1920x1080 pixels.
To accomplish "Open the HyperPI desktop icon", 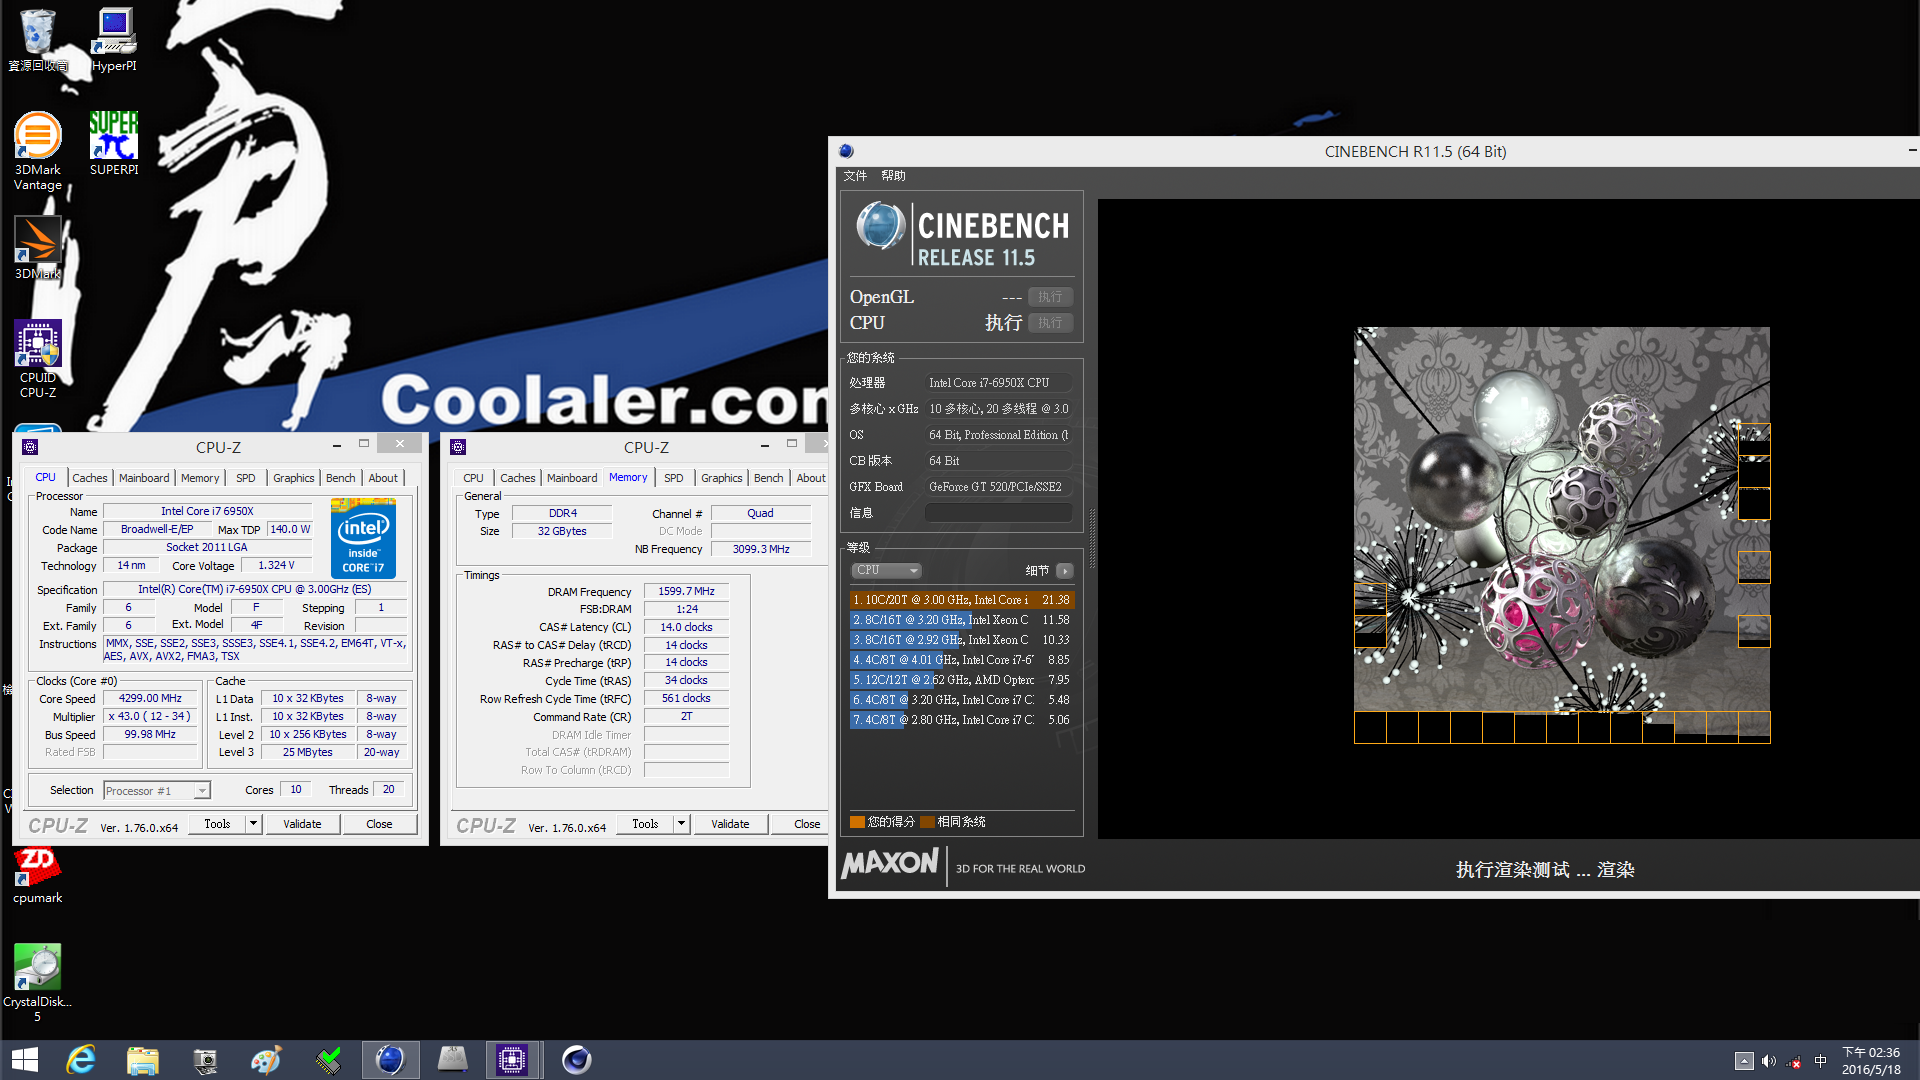I will [114, 40].
